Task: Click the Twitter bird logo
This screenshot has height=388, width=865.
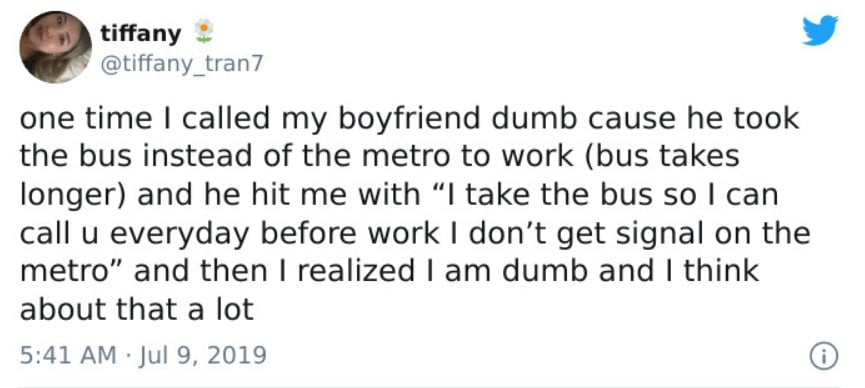Action: [820, 30]
